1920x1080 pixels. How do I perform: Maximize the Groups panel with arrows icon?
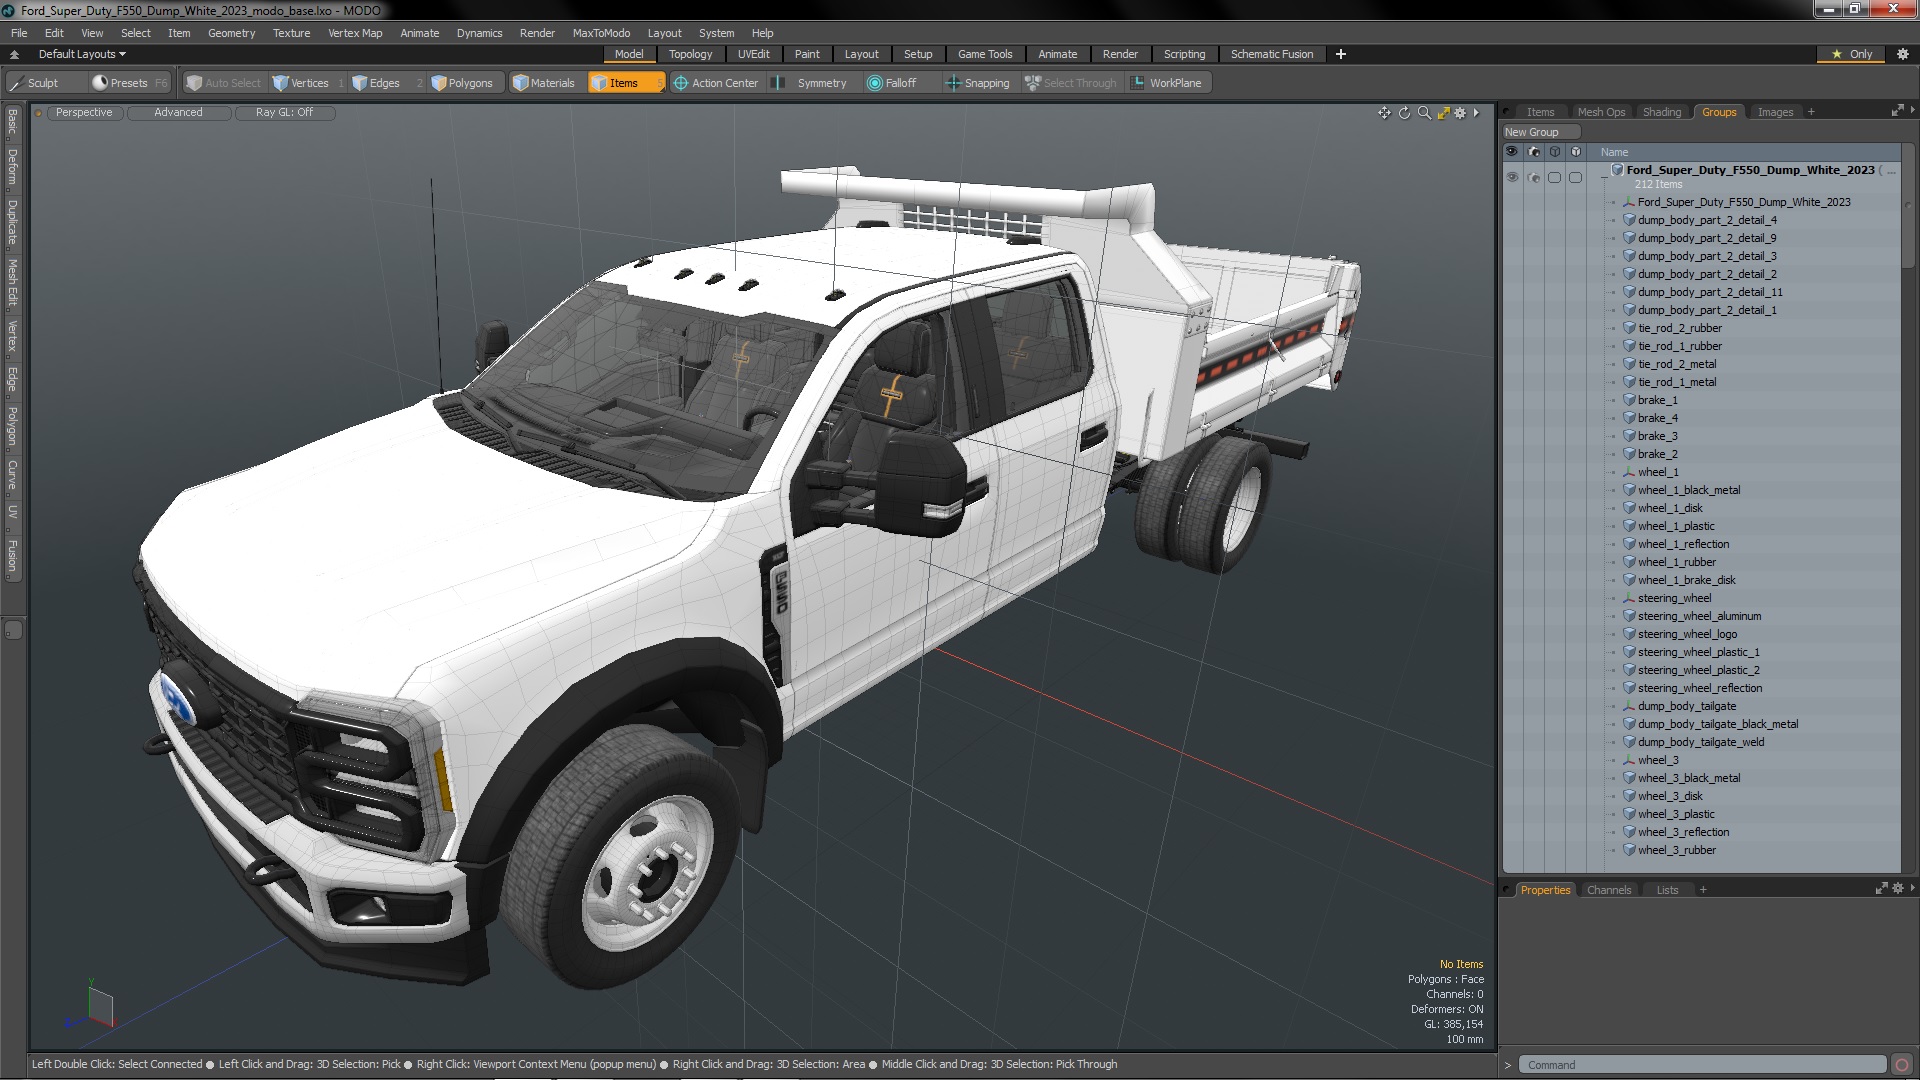pos(1897,111)
